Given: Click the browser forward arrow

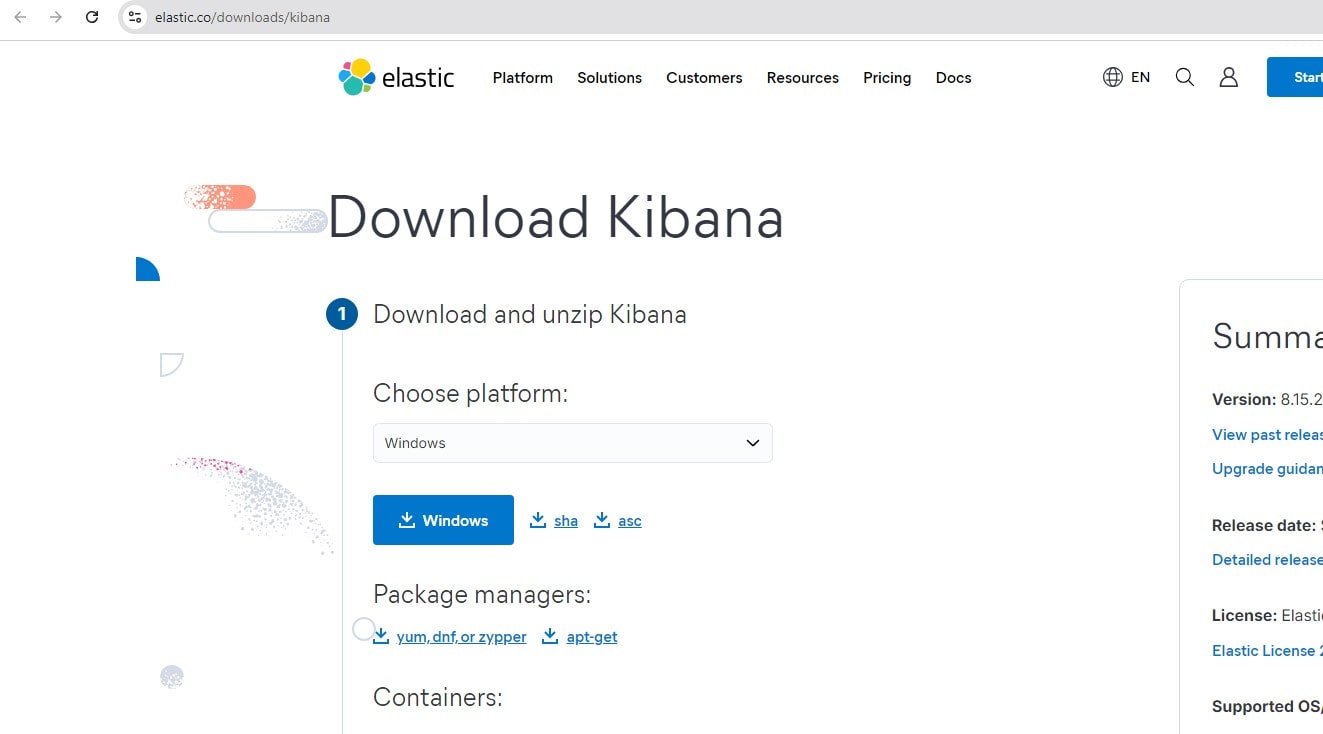Looking at the screenshot, I should pyautogui.click(x=56, y=17).
